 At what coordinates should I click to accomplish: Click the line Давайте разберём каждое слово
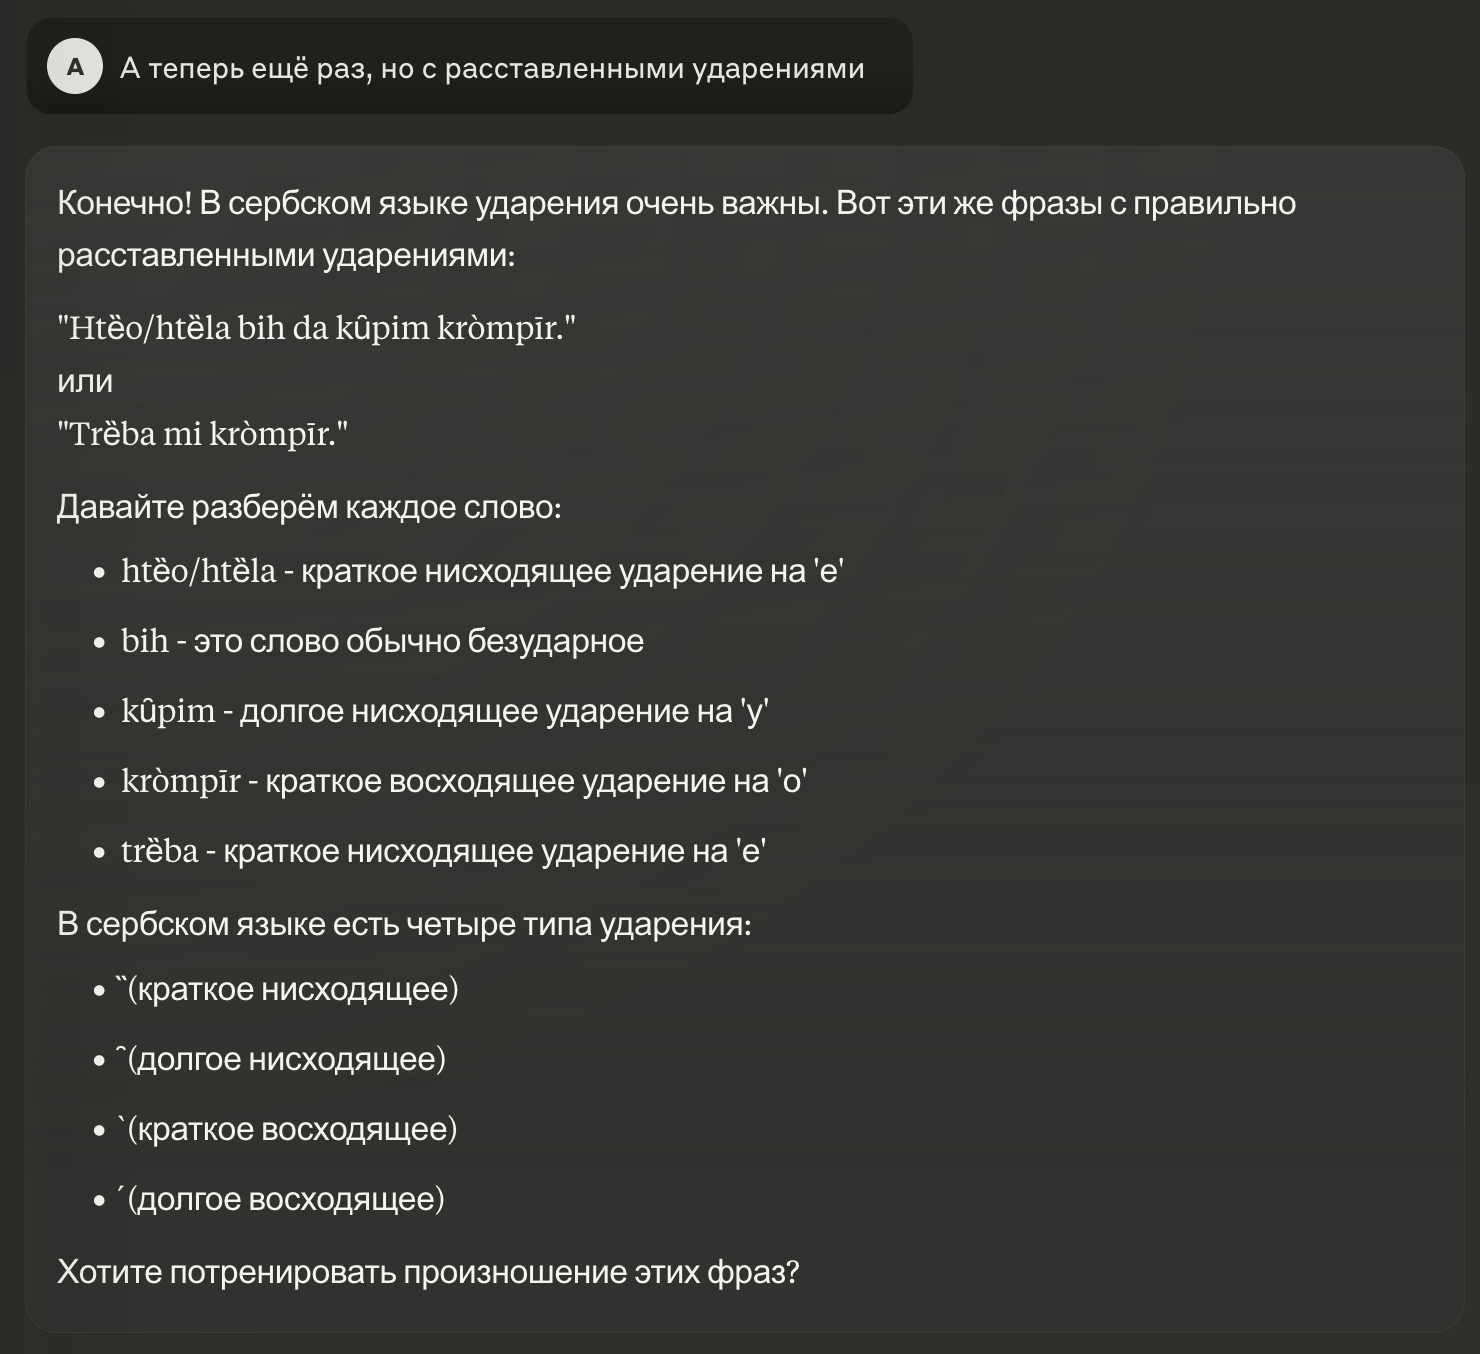pos(309,507)
